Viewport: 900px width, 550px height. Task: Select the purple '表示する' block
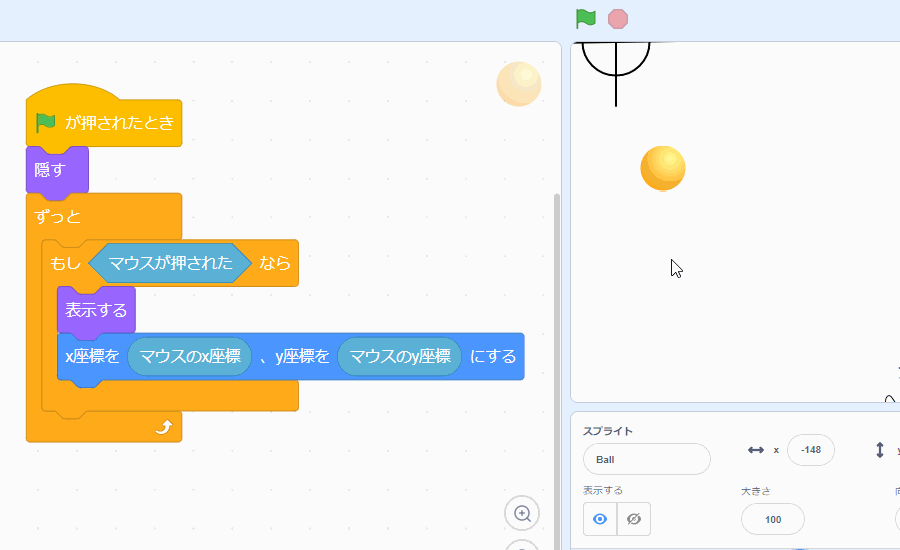pyautogui.click(x=96, y=310)
